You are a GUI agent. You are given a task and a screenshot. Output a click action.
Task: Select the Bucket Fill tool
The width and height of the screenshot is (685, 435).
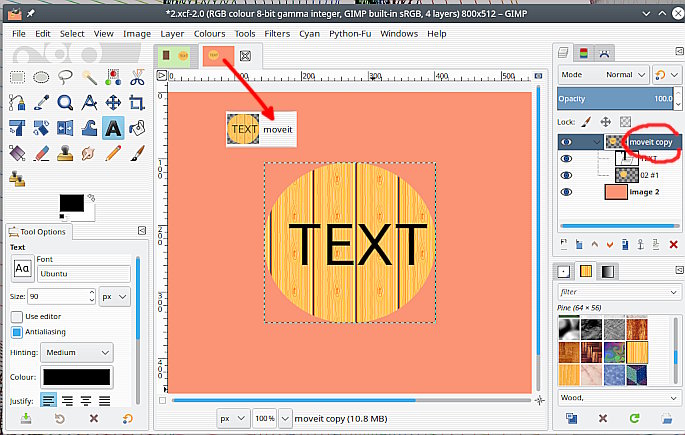click(137, 128)
